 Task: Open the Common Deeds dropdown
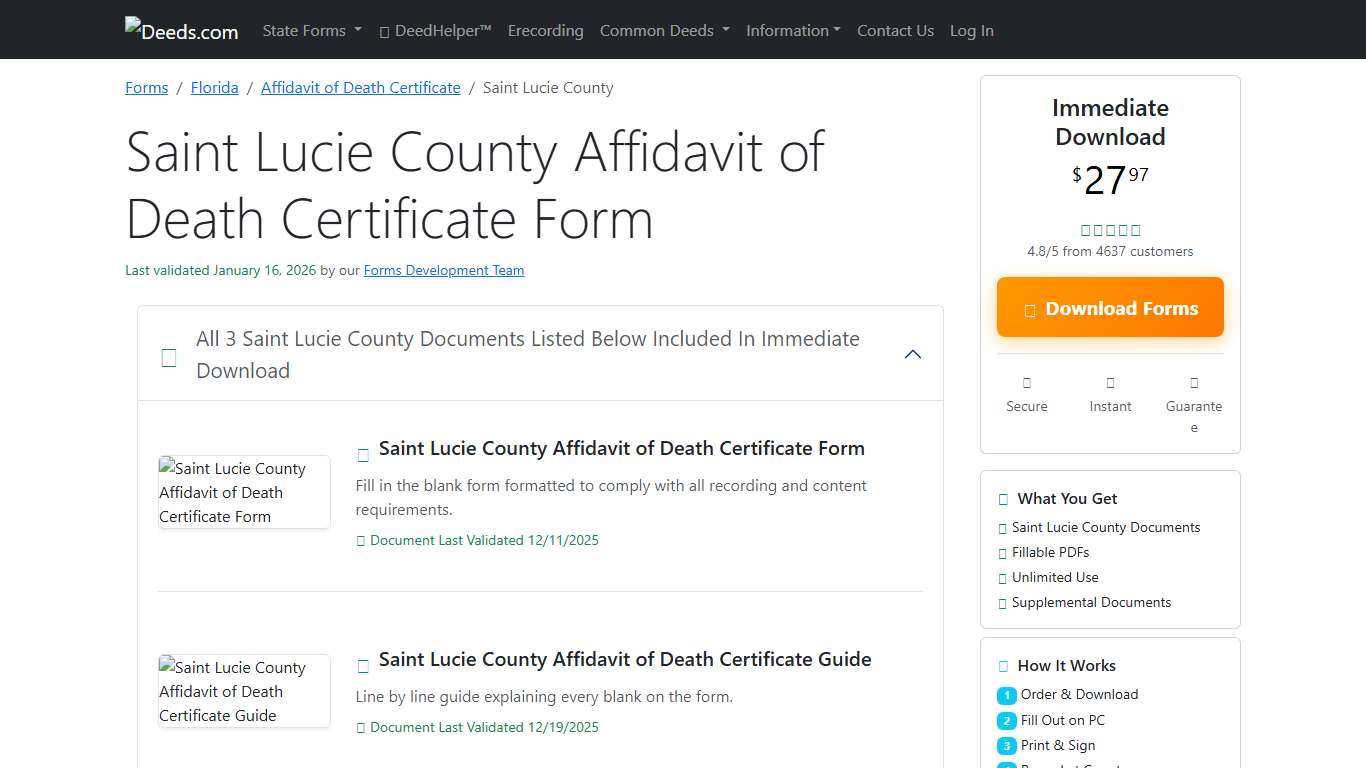click(x=664, y=30)
